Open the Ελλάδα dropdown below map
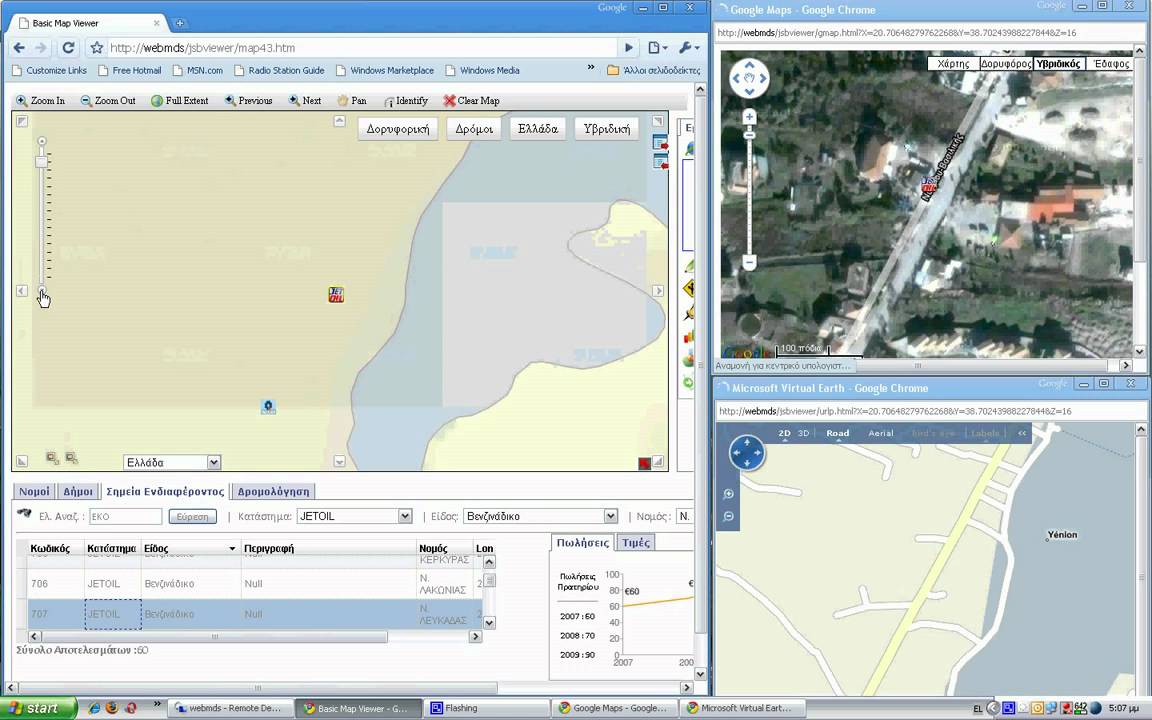Screen dimensions: 1152x720 [172, 462]
